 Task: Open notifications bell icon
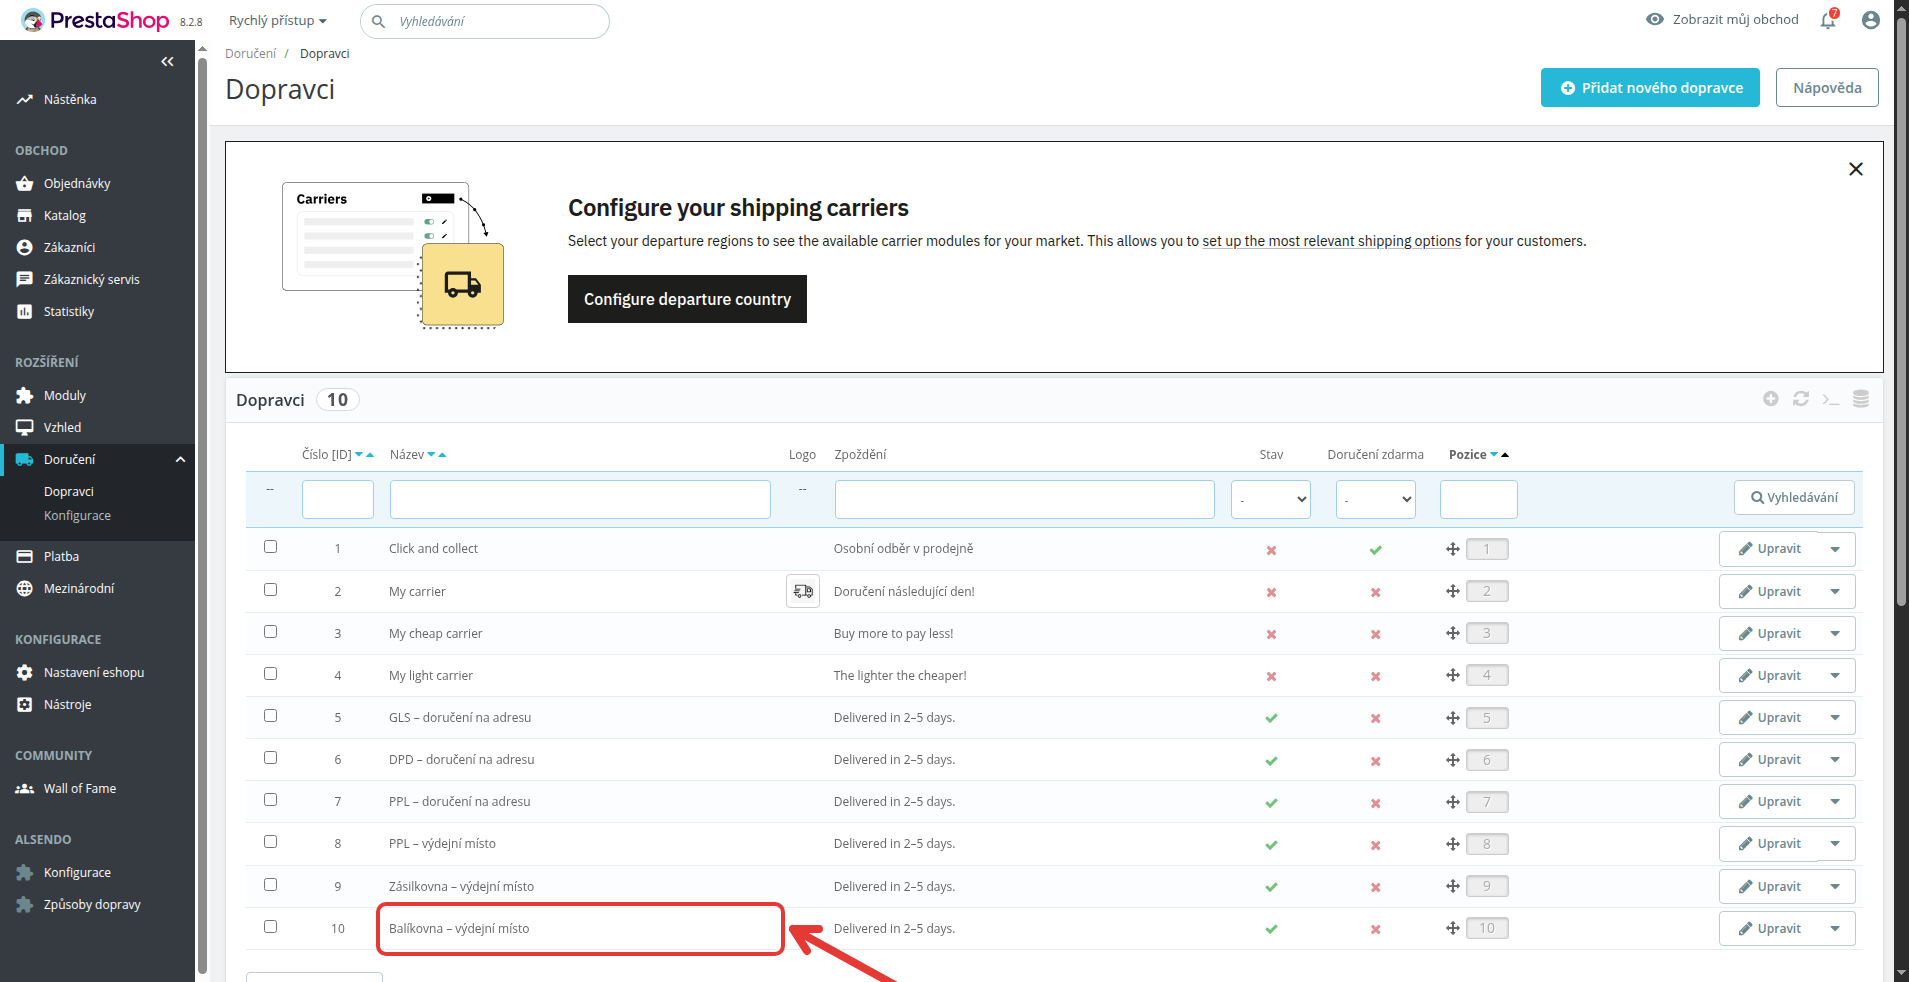1828,20
